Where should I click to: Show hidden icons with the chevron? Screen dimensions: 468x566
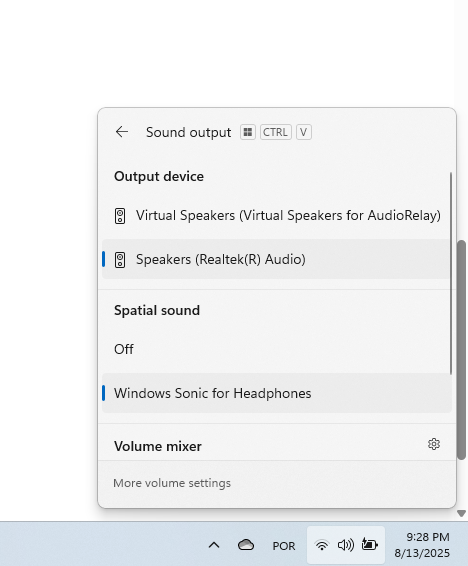pyautogui.click(x=214, y=545)
